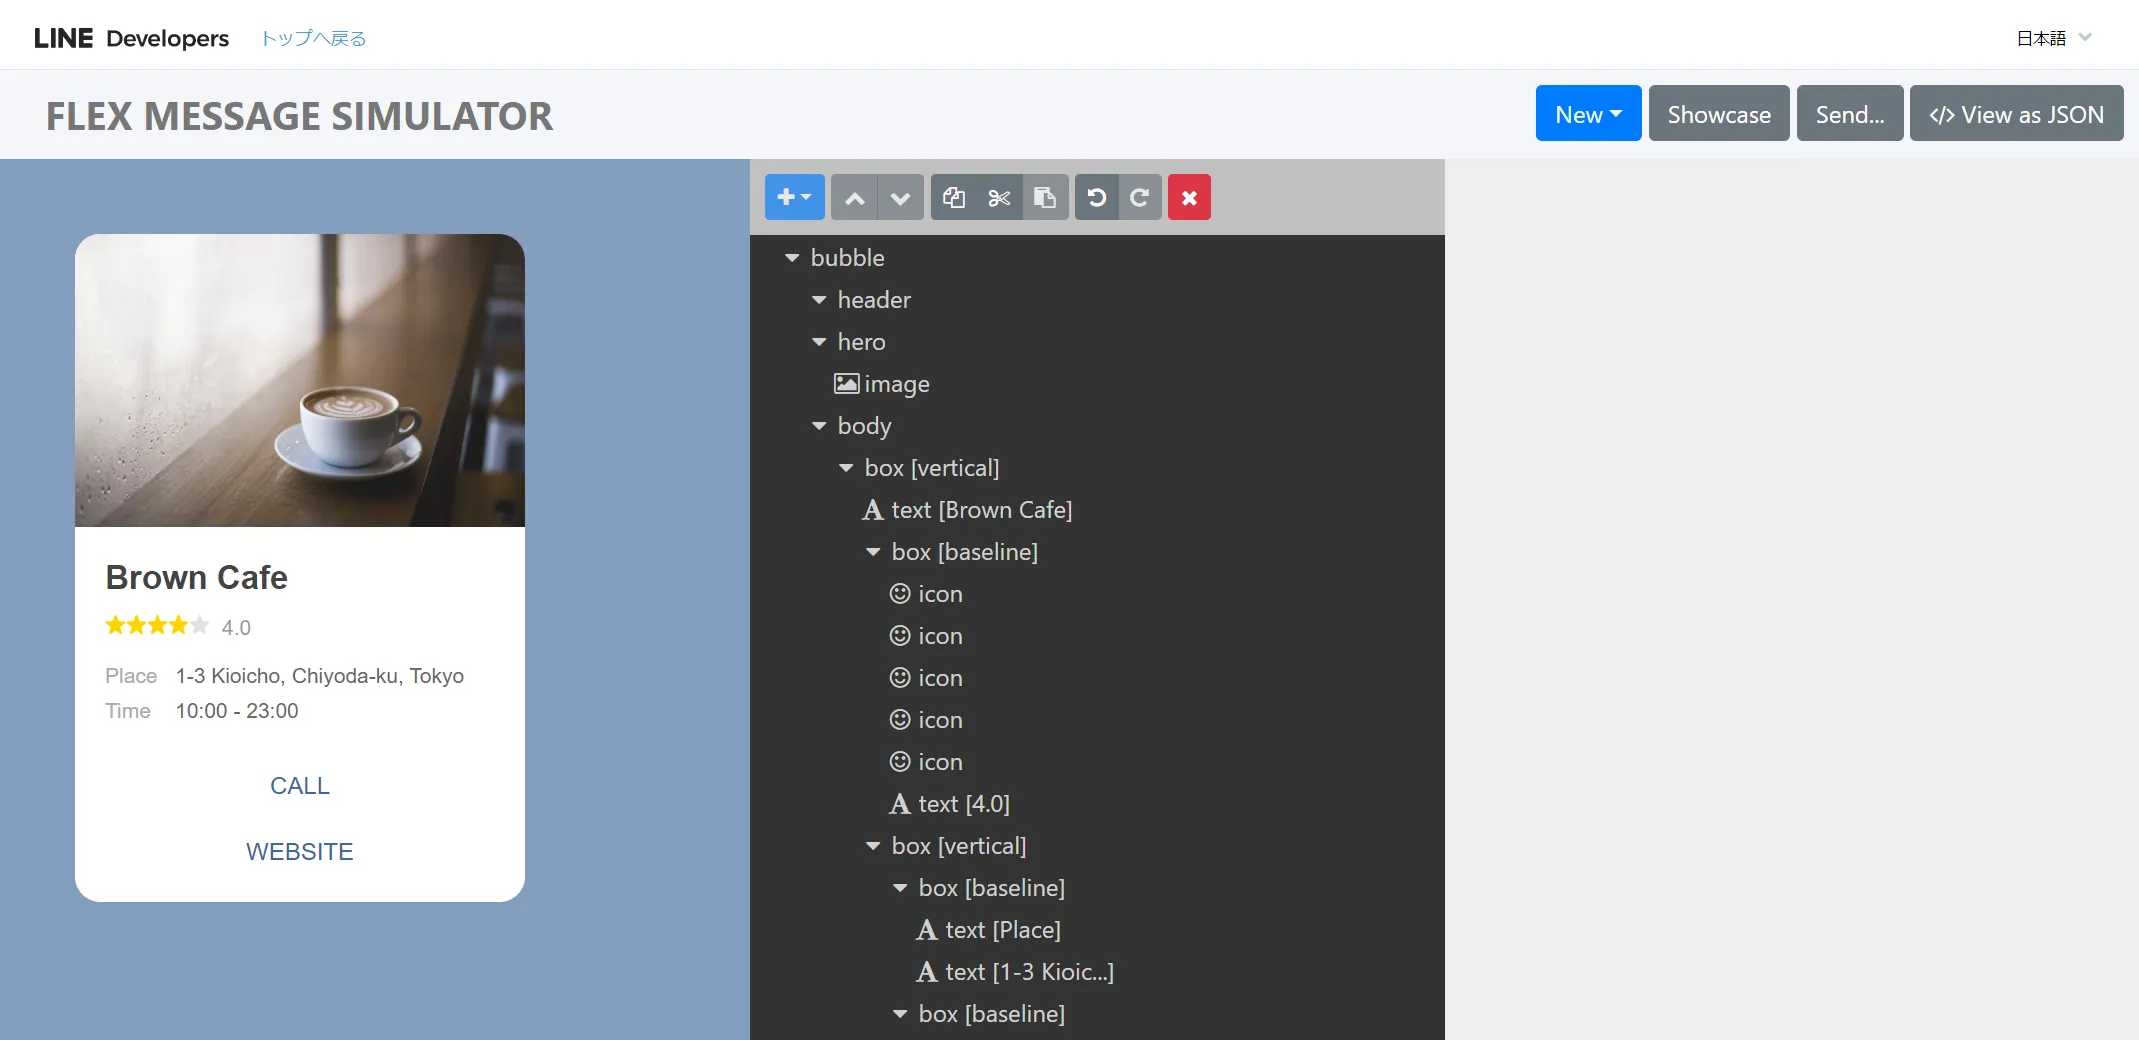Move selected node down with arrow

[900, 197]
